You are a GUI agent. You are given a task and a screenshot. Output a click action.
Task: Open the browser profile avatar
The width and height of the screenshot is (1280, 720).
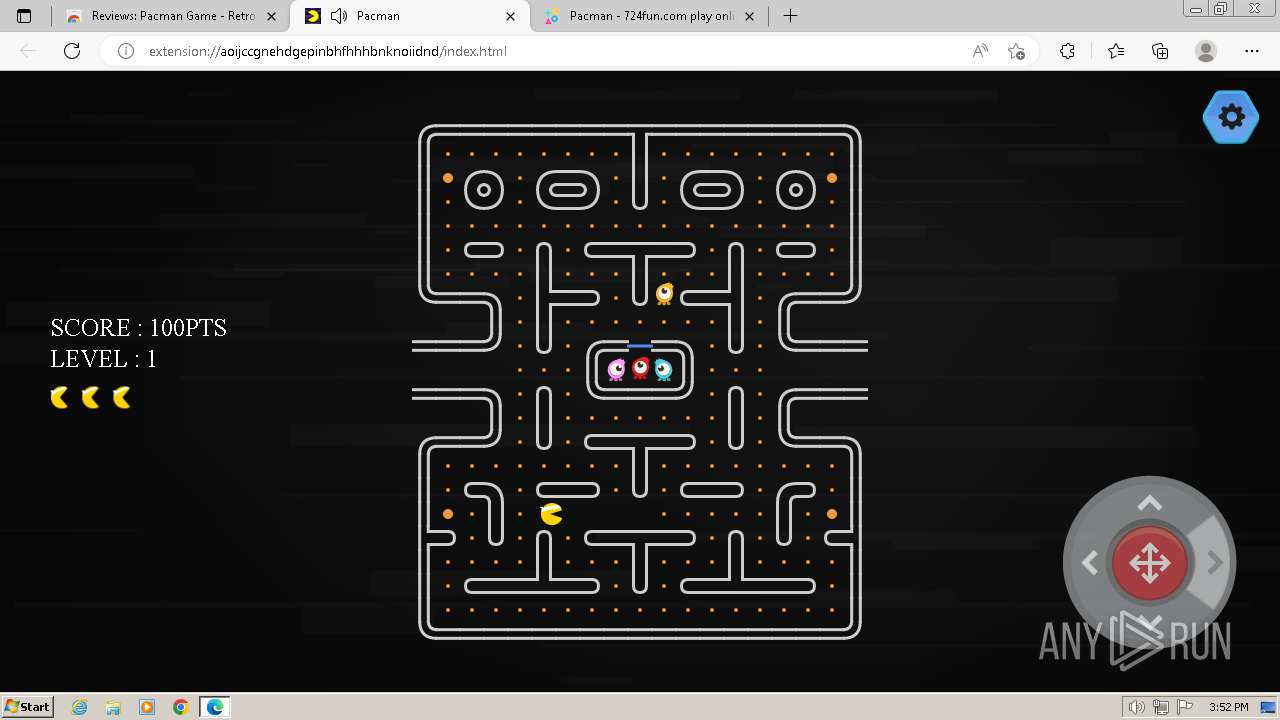1206,51
